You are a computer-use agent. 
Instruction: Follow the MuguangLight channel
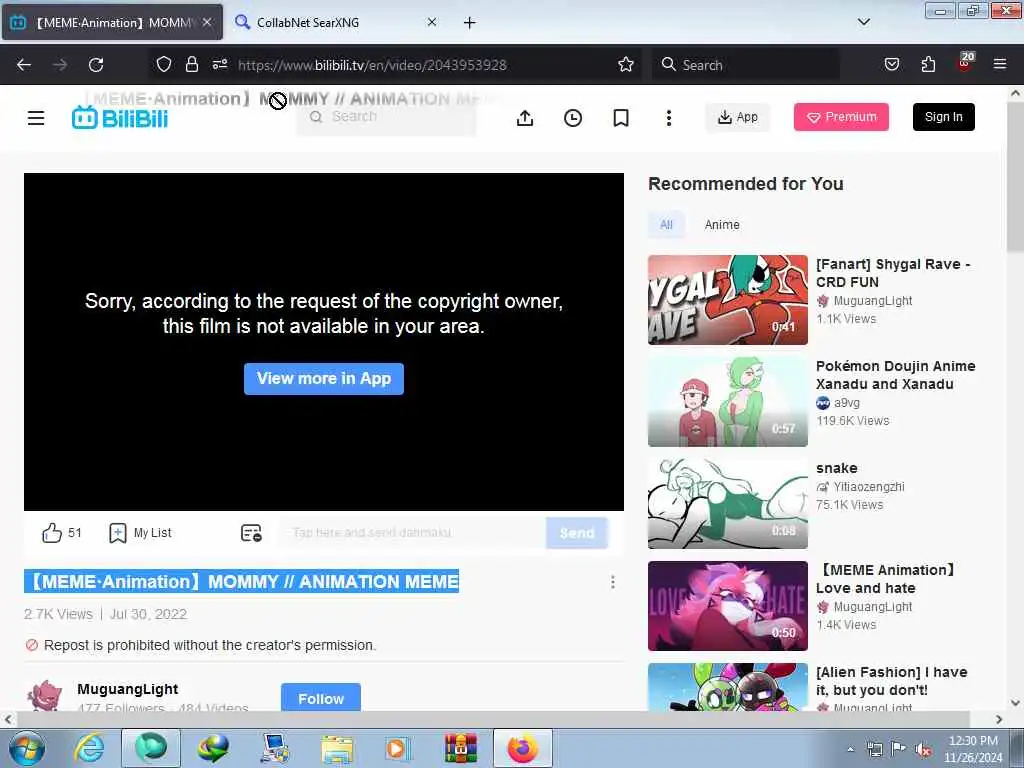click(321, 697)
